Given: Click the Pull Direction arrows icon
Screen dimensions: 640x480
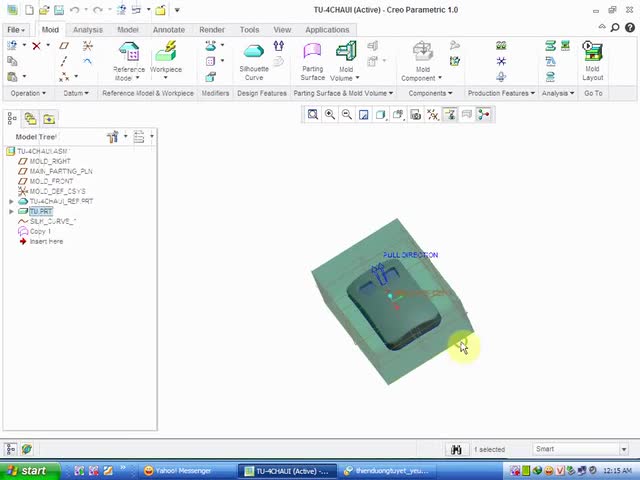Looking at the screenshot, I should point(279,45).
